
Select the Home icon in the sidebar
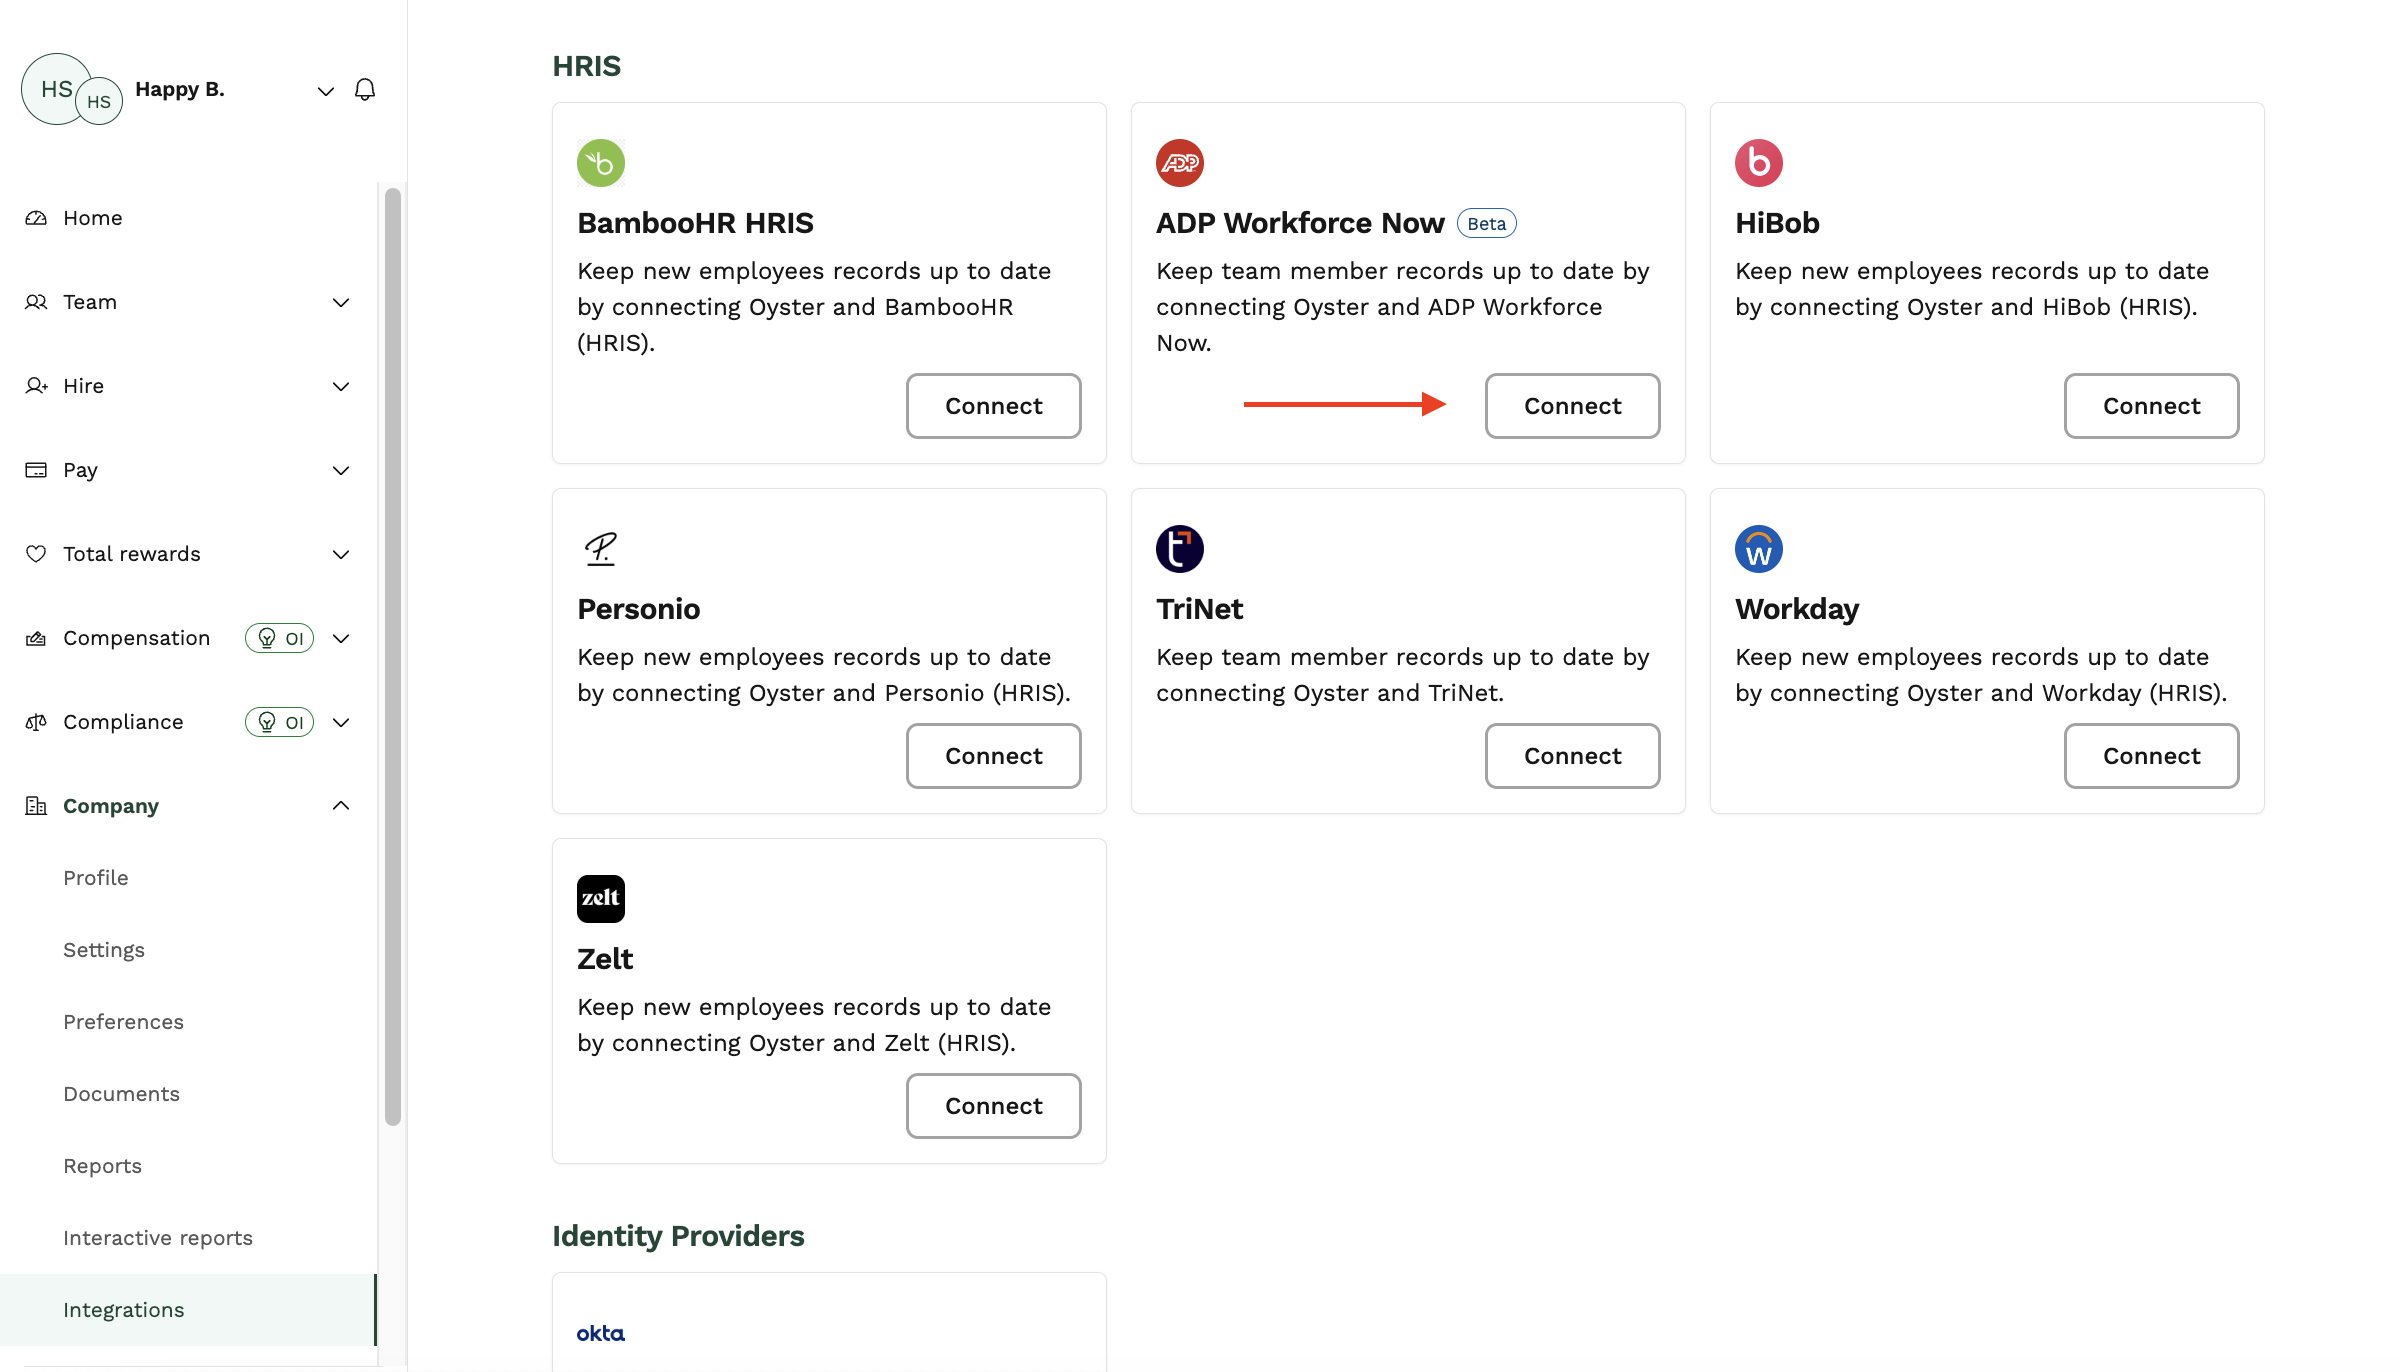pyautogui.click(x=35, y=217)
